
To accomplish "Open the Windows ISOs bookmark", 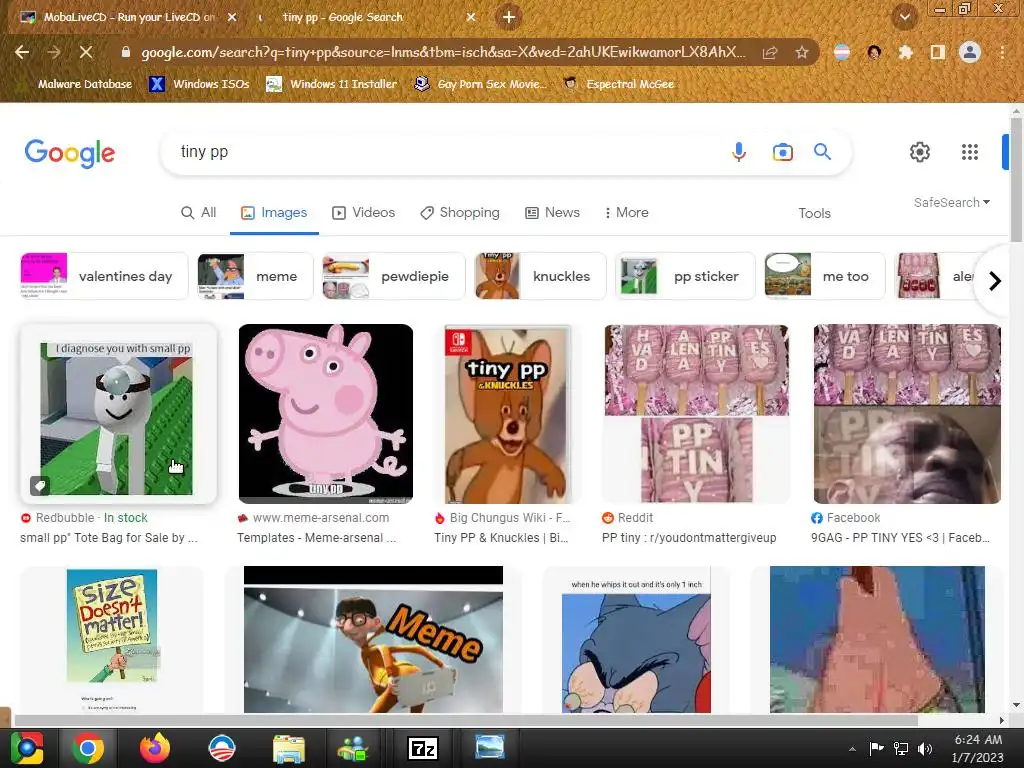I will (x=200, y=84).
